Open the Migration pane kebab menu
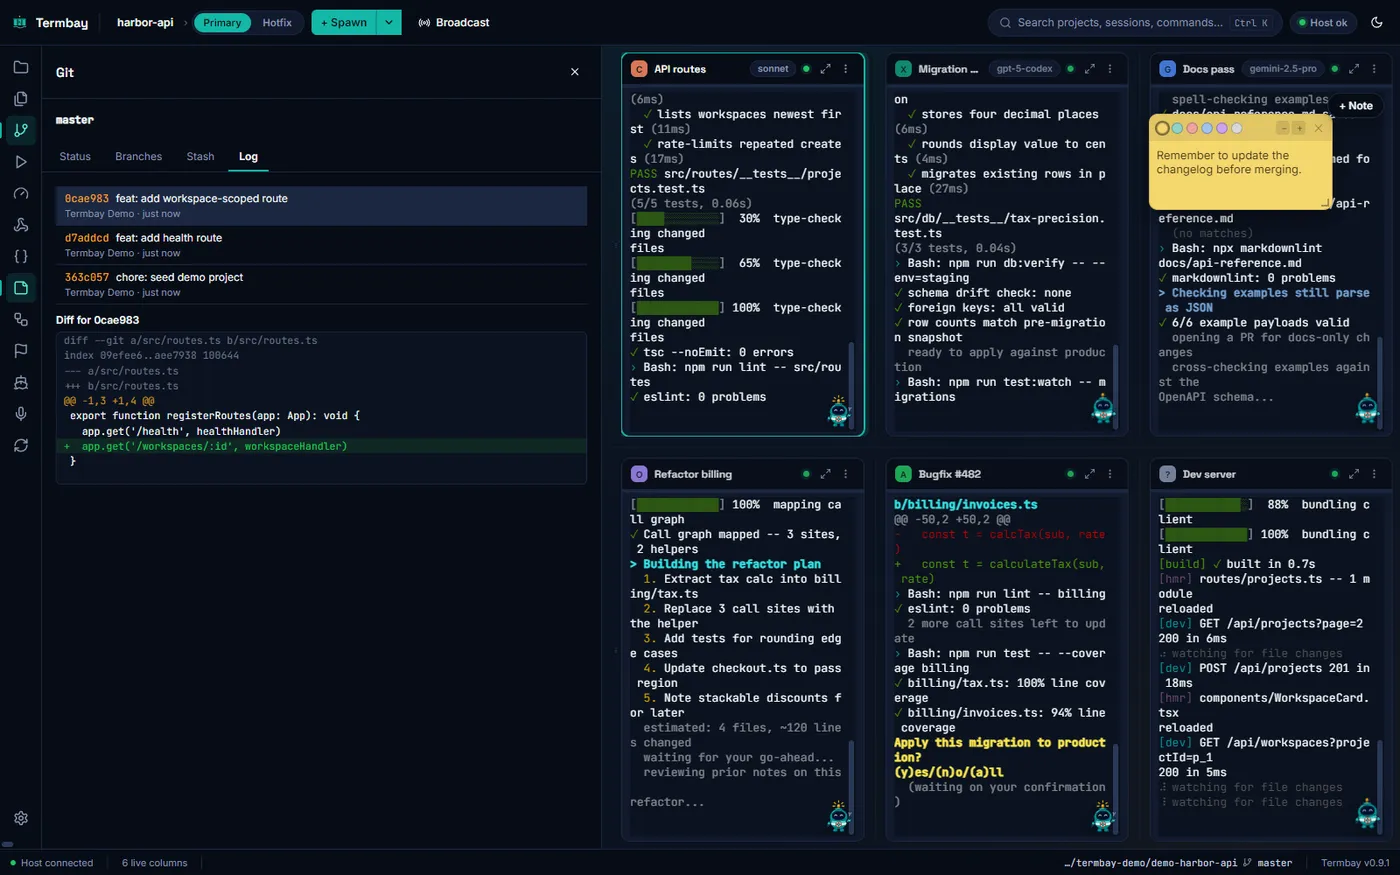 pyautogui.click(x=1110, y=69)
